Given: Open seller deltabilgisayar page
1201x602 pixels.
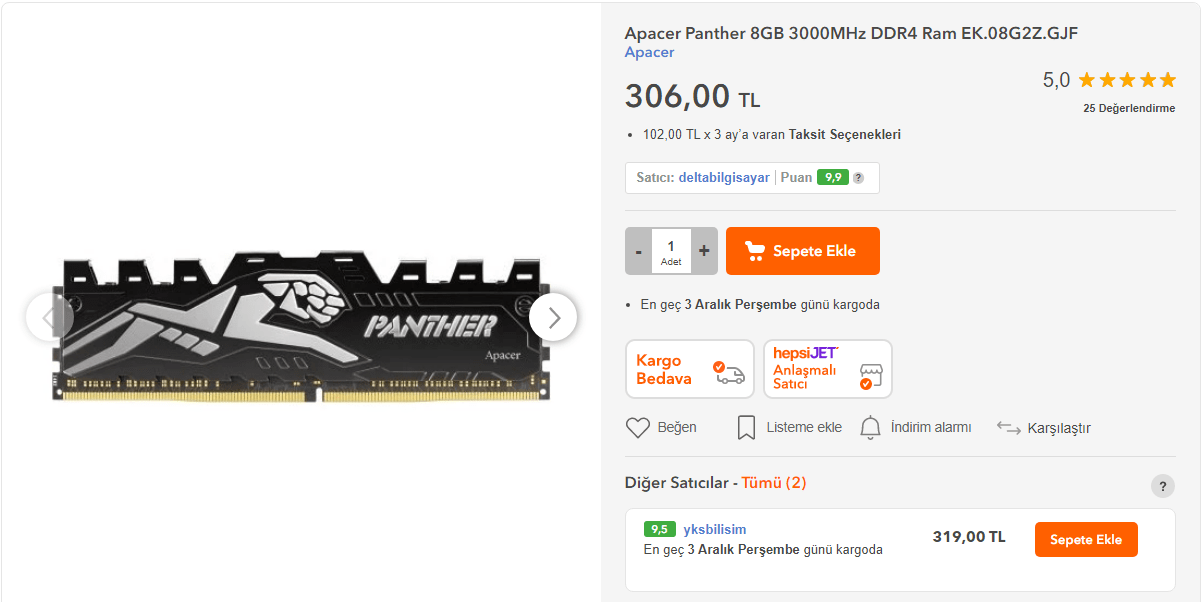Looking at the screenshot, I should click(724, 177).
